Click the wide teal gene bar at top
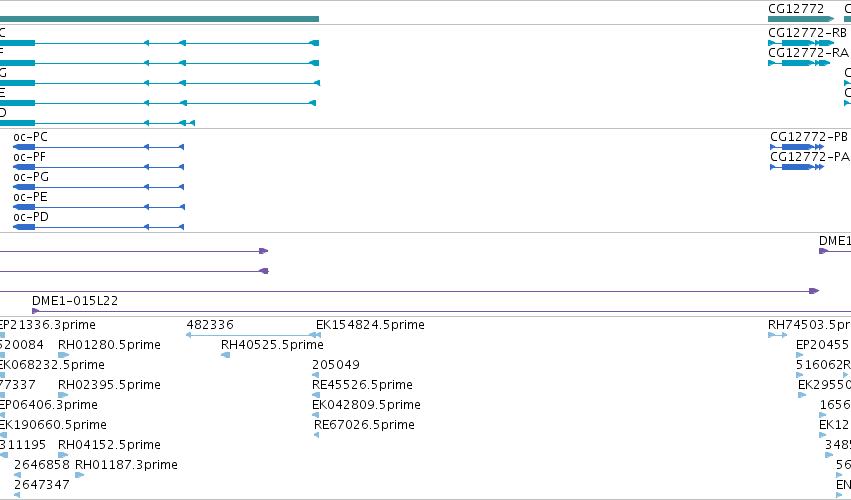The image size is (851, 500). [x=159, y=19]
